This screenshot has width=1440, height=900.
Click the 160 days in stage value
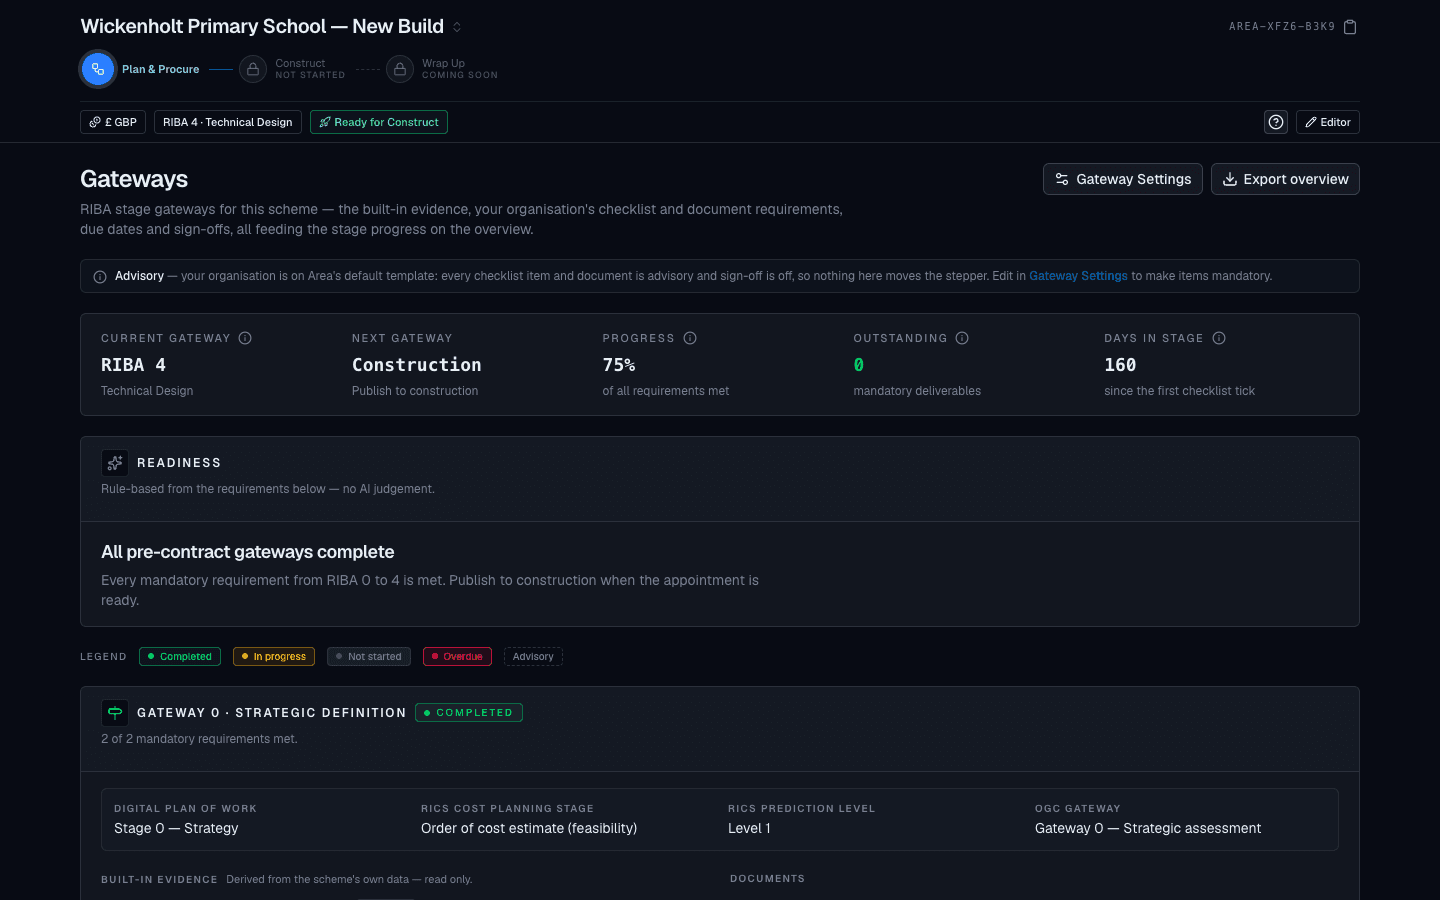[x=1120, y=365]
